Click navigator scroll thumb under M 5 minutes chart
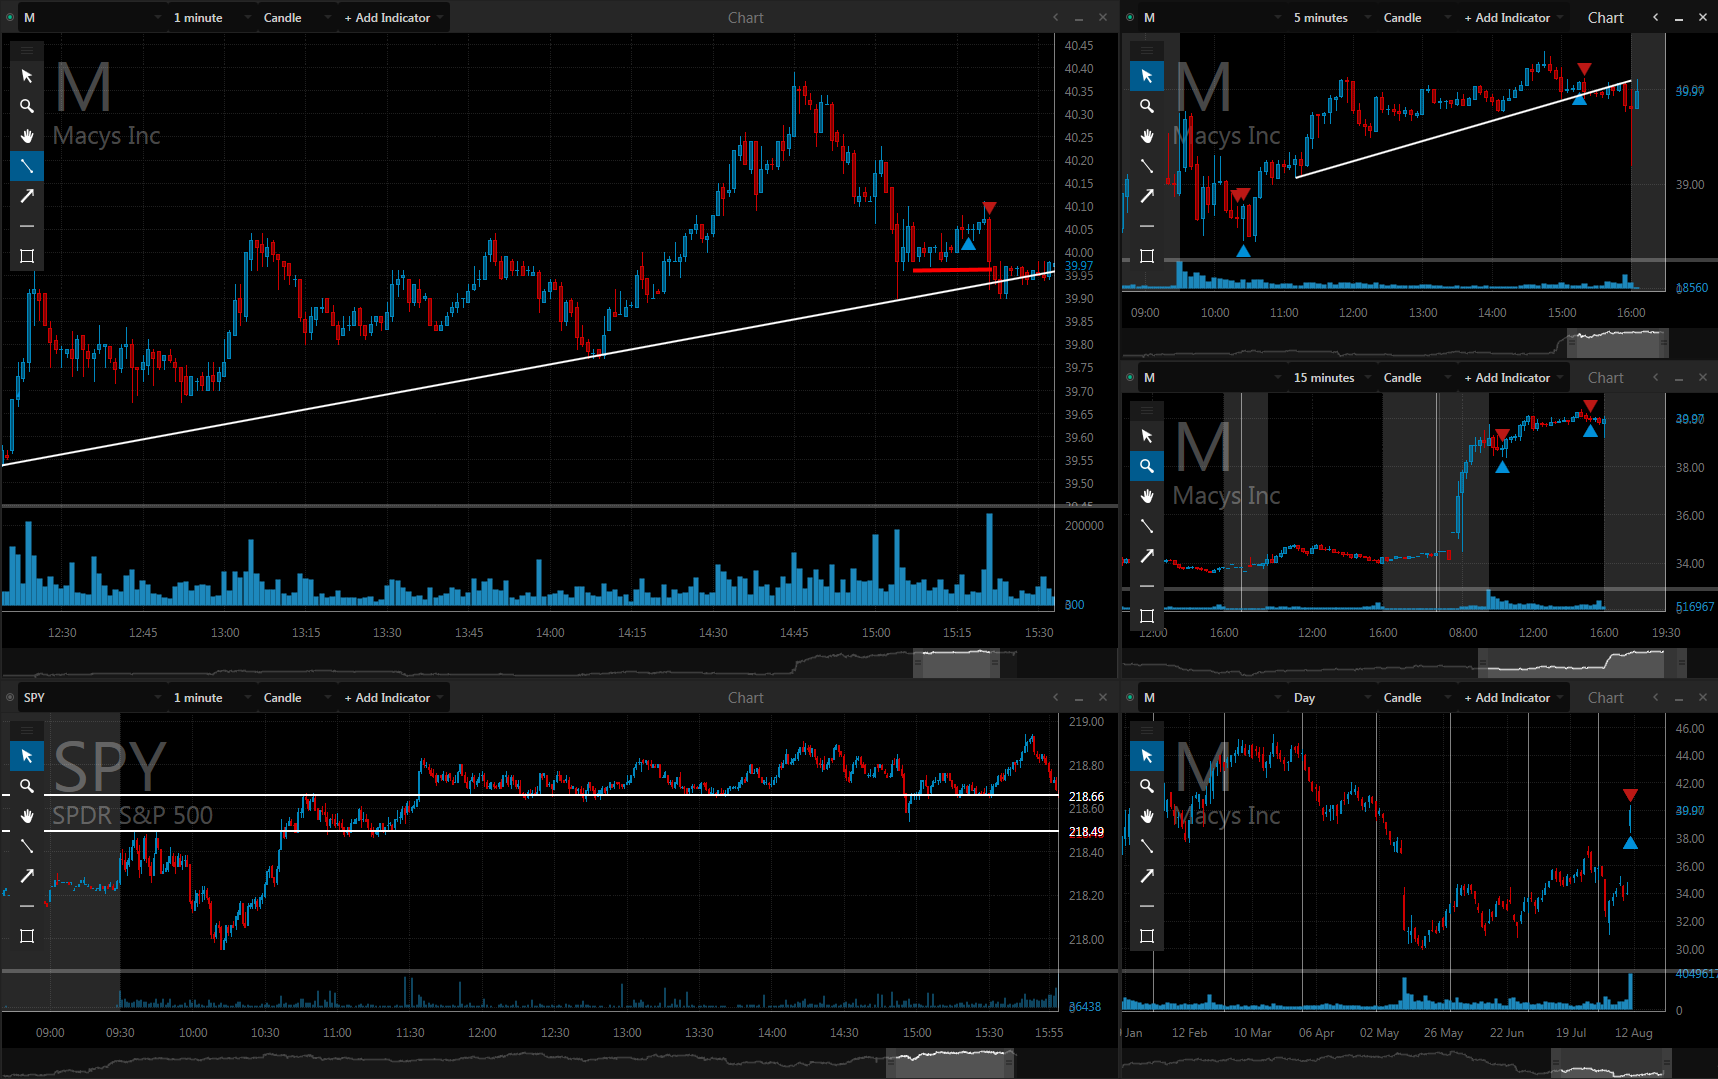 pos(1617,343)
